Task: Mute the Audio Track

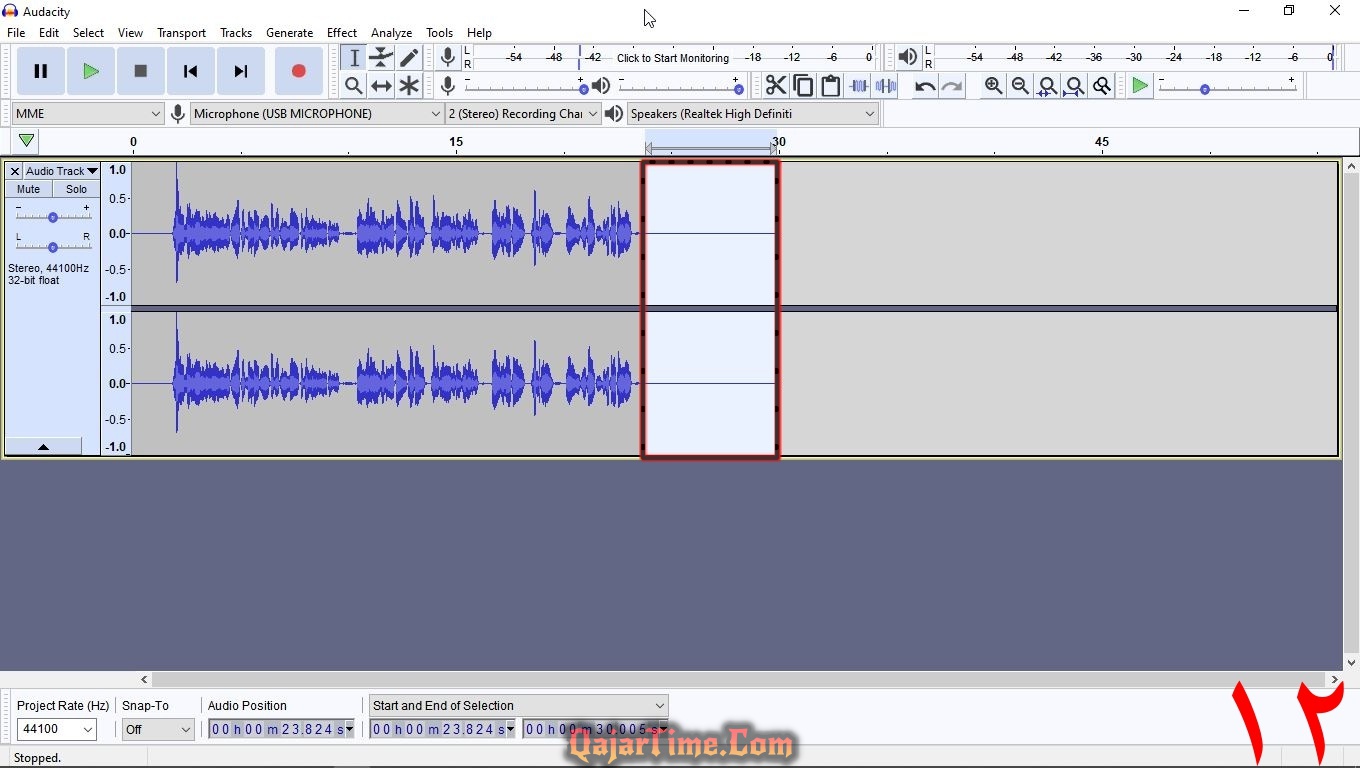Action: click(29, 189)
